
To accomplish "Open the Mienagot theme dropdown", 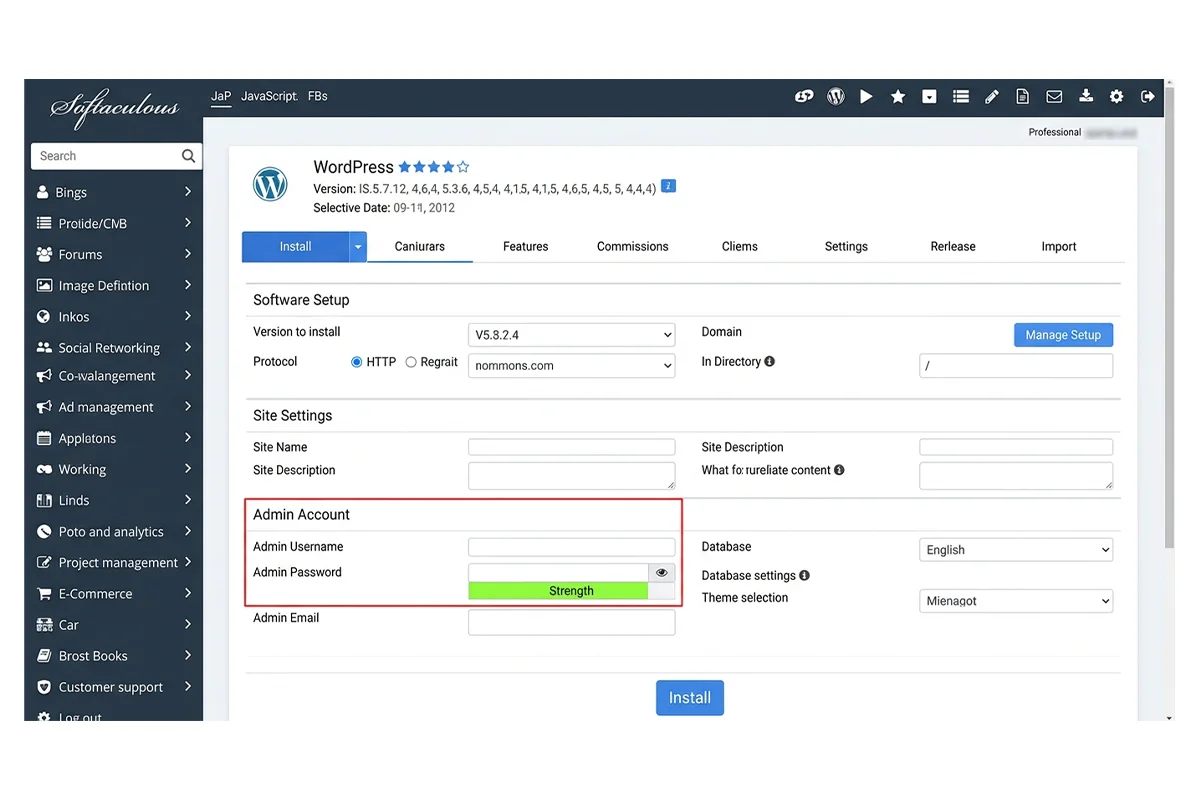I will [1016, 601].
